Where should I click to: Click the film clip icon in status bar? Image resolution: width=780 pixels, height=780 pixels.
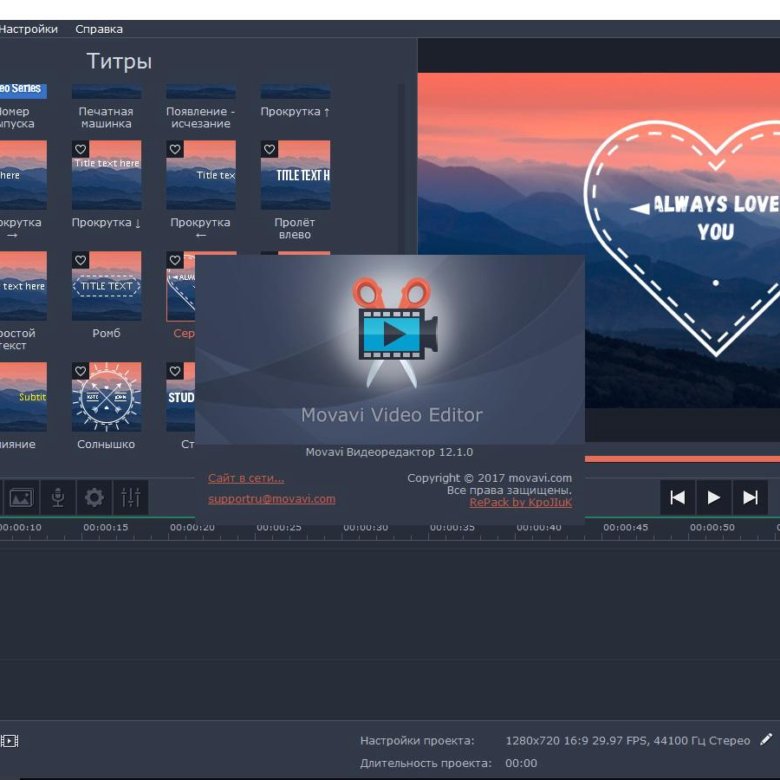[x=9, y=741]
